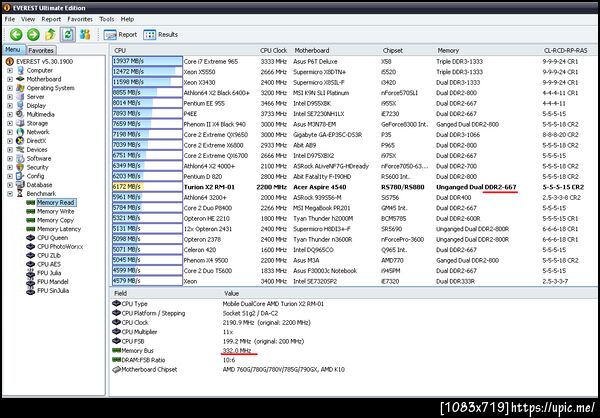Image resolution: width=600 pixels, height=418 pixels.
Task: Click the Computer icon in the tree
Action: click(x=20, y=70)
